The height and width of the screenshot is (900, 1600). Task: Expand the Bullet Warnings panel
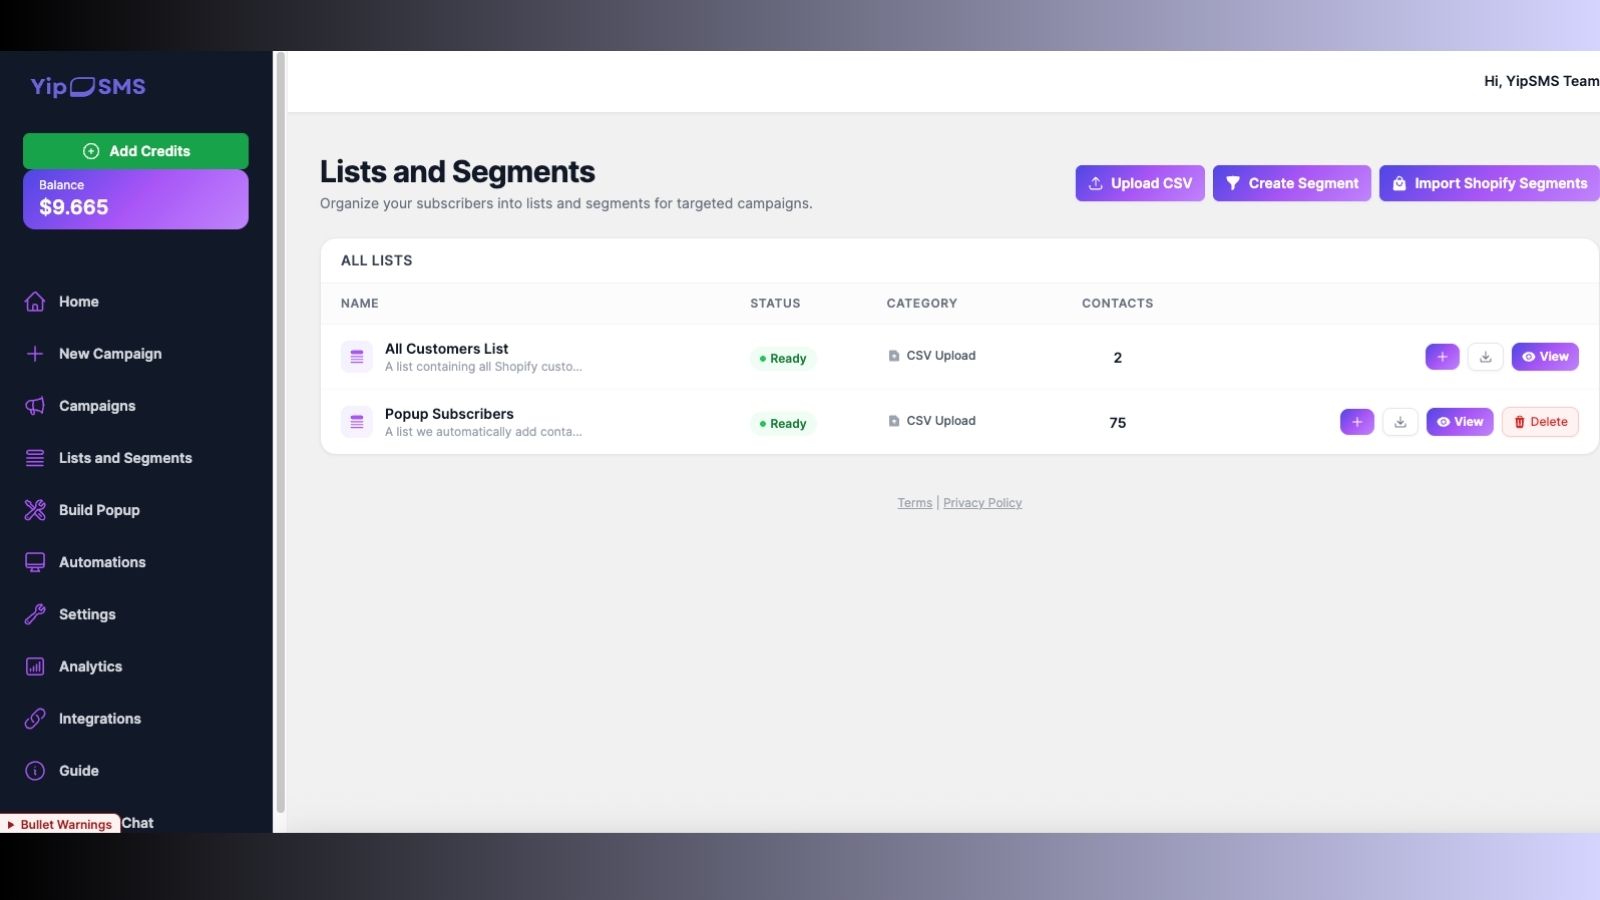60,824
